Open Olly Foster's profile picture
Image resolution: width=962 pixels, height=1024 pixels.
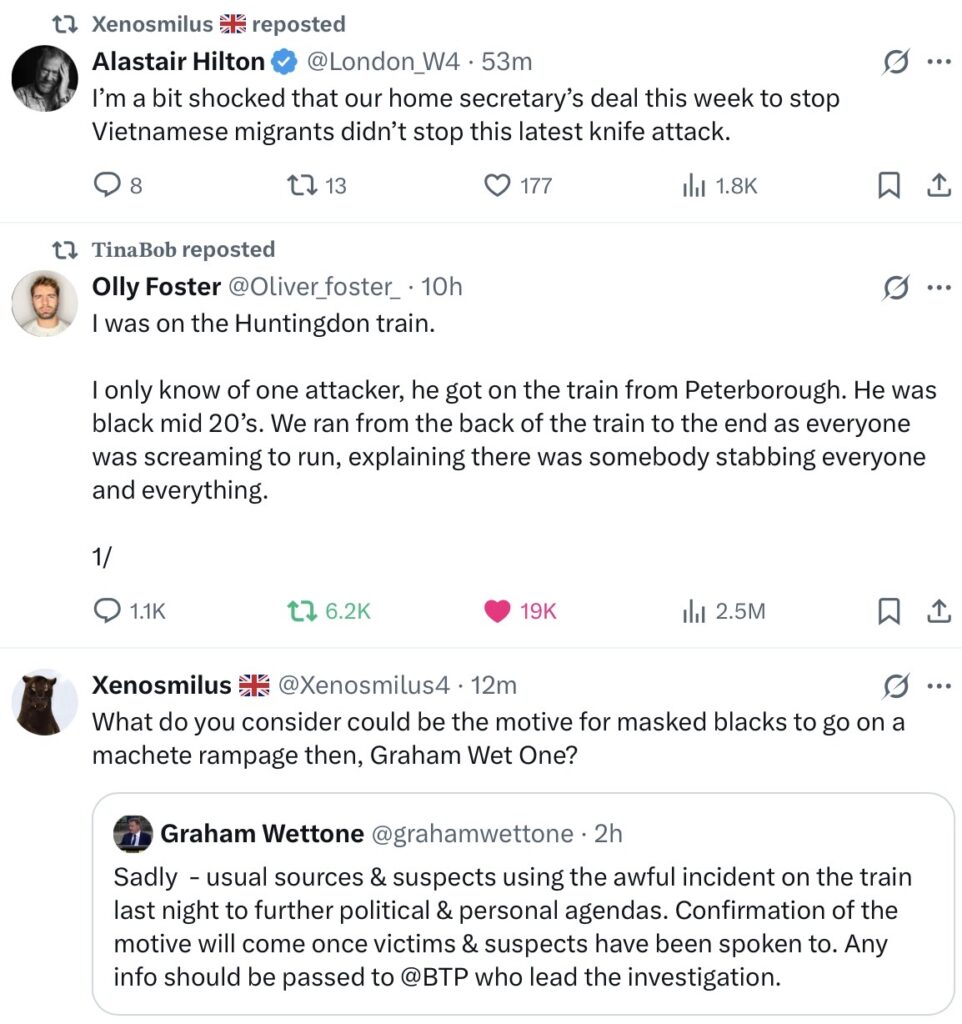coord(45,303)
